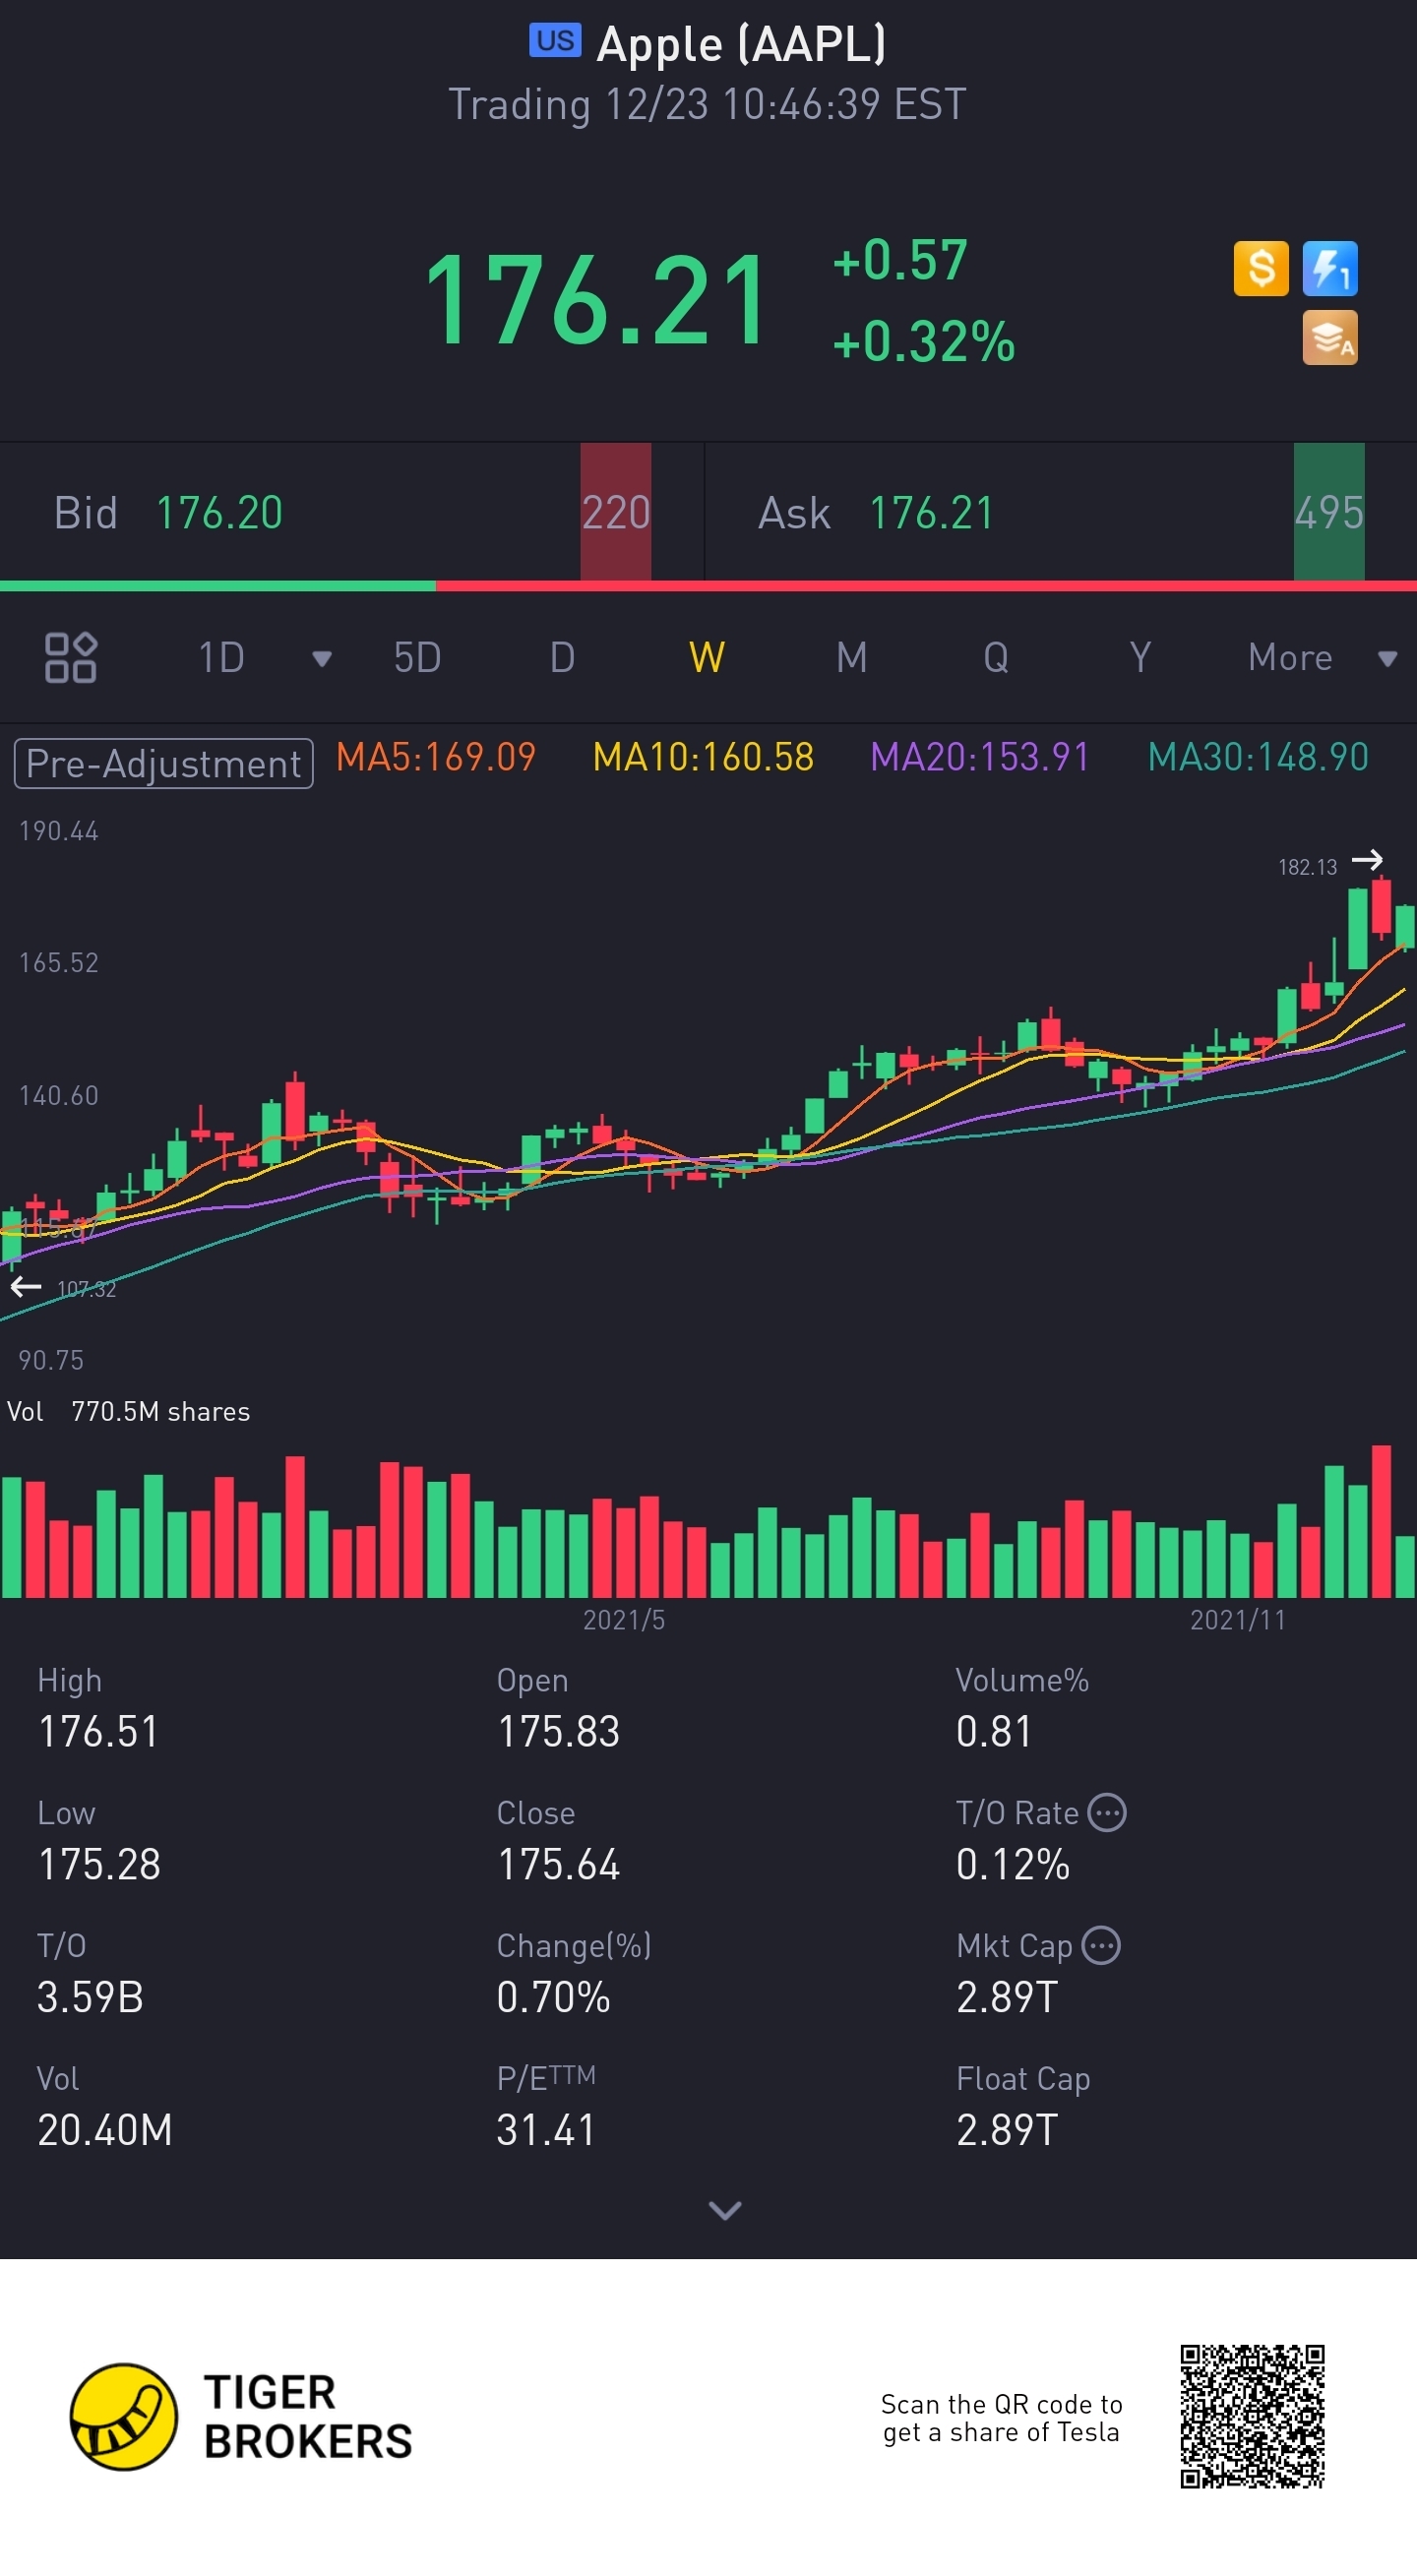Tap the blue lightning bolt icon

click(1330, 269)
